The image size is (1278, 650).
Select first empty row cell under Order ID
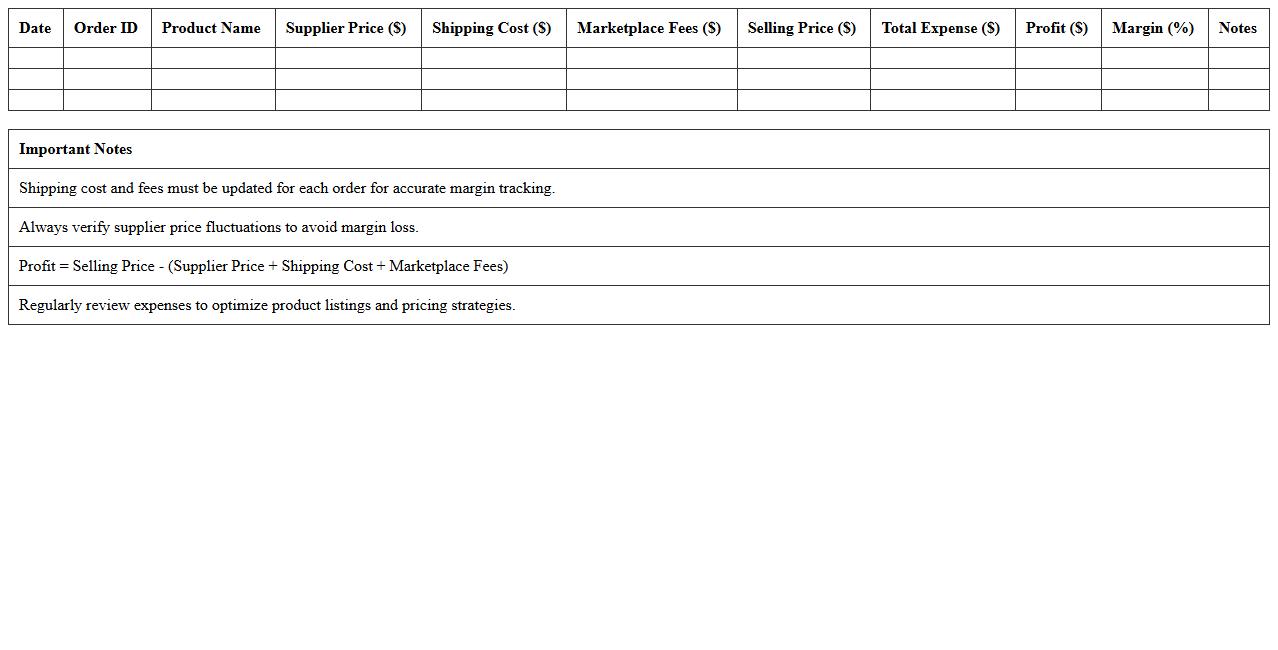coord(107,58)
